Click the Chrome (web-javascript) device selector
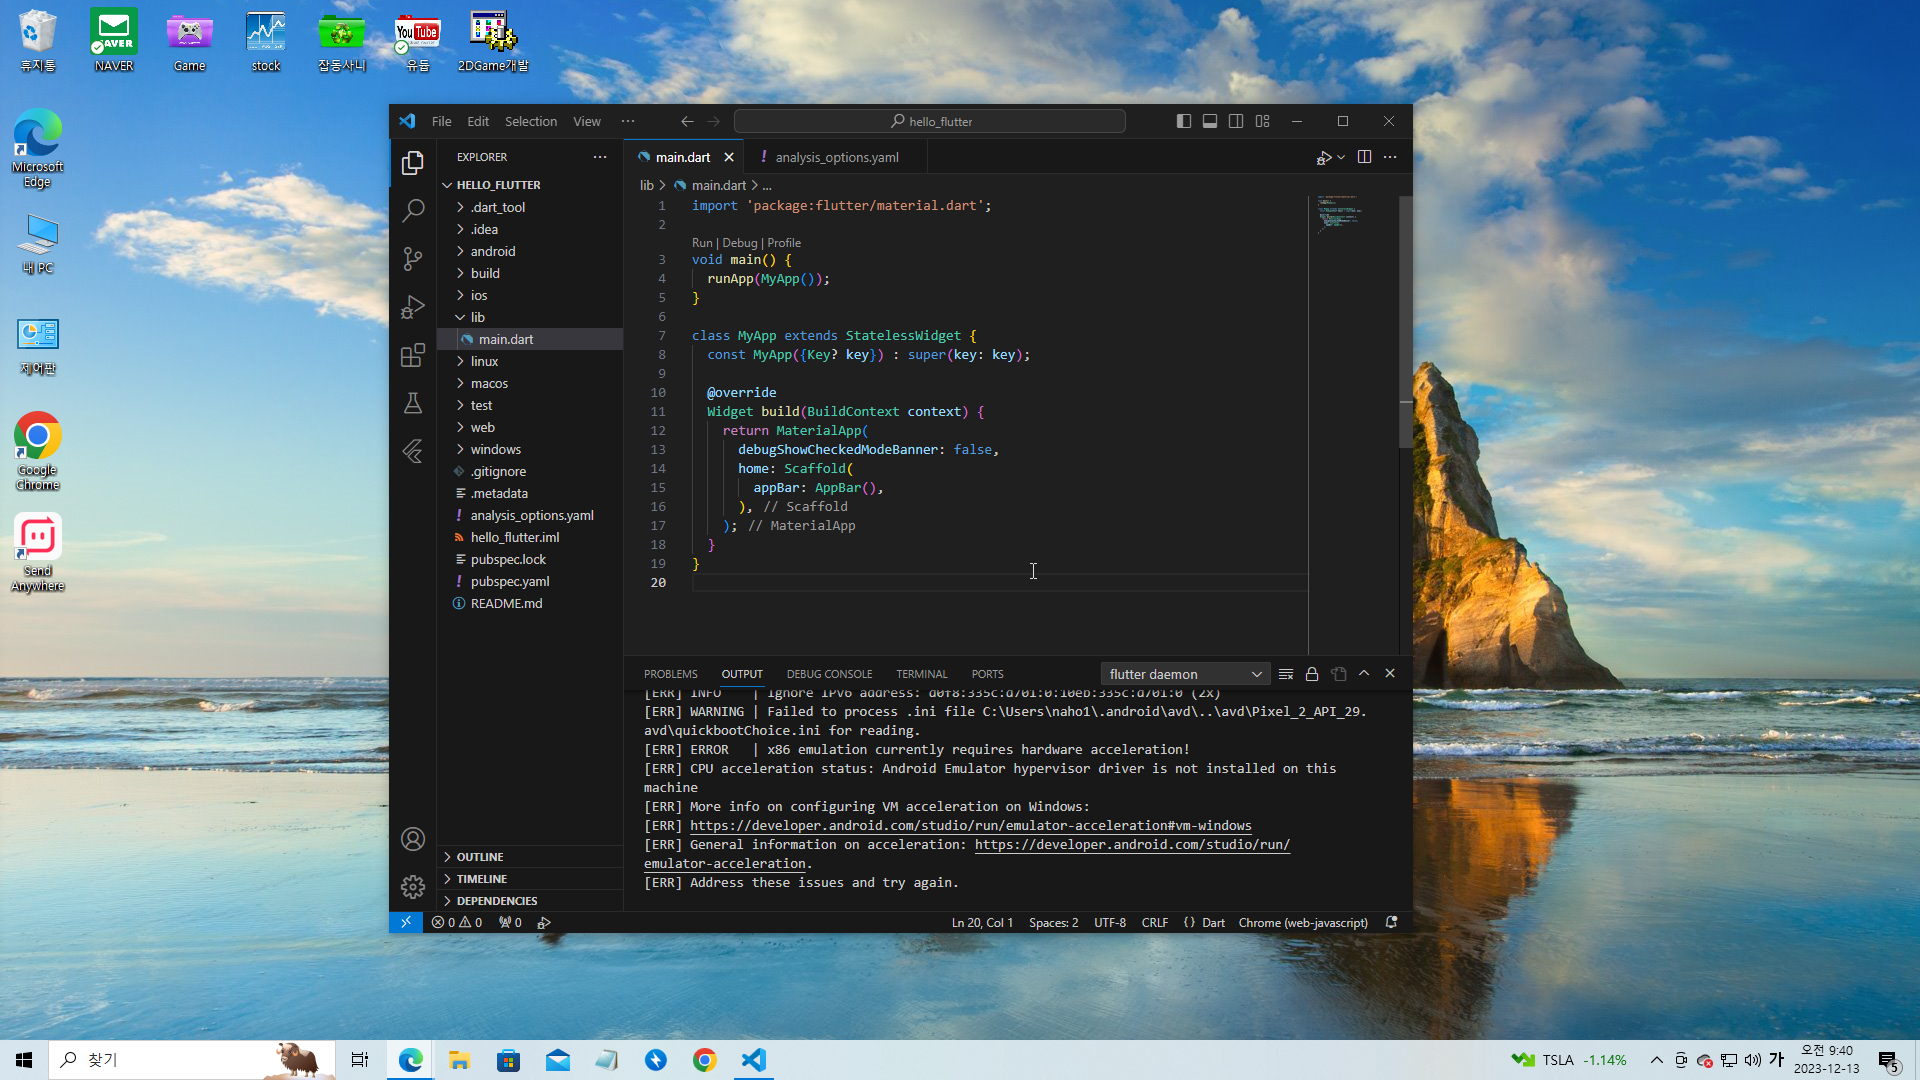Screen dimensions: 1920x1080 [x=1303, y=922]
